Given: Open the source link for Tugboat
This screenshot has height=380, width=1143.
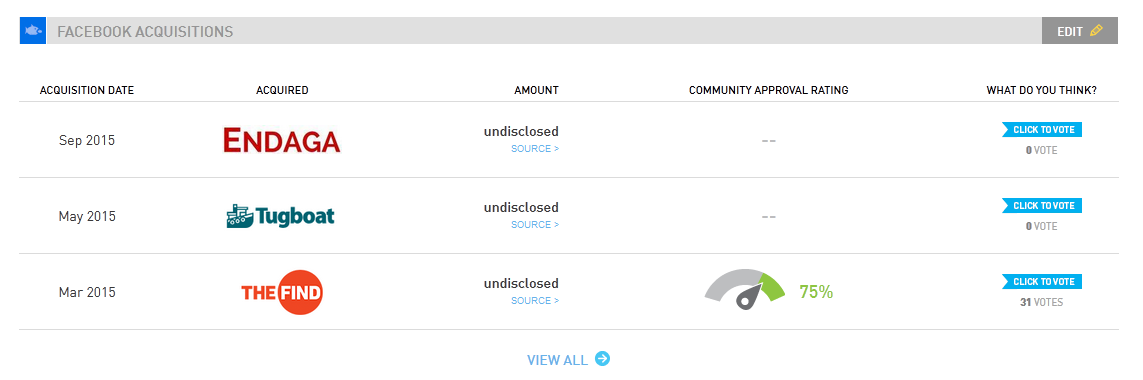Looking at the screenshot, I should pos(535,225).
